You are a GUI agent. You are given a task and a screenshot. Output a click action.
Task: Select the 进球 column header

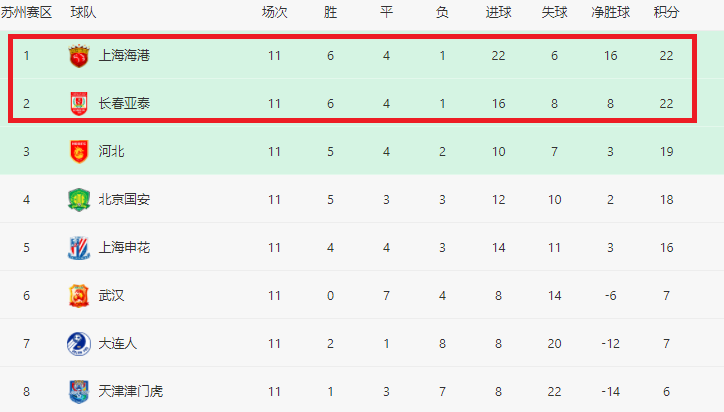(498, 12)
